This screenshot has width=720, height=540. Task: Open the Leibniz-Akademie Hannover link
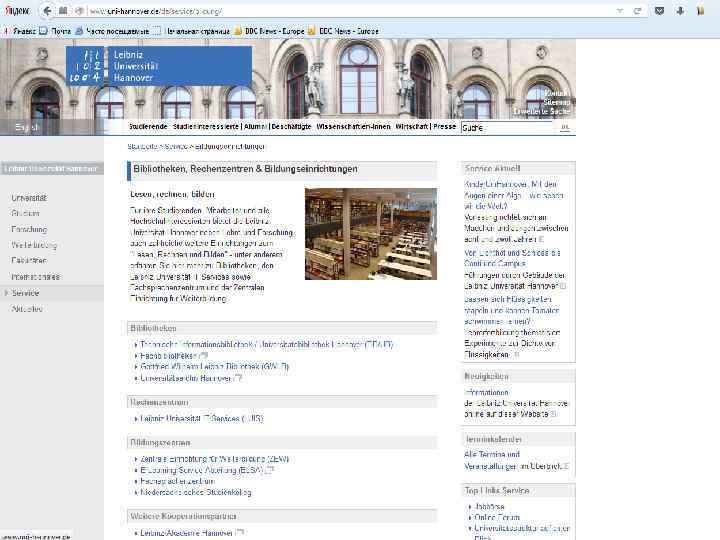(186, 533)
